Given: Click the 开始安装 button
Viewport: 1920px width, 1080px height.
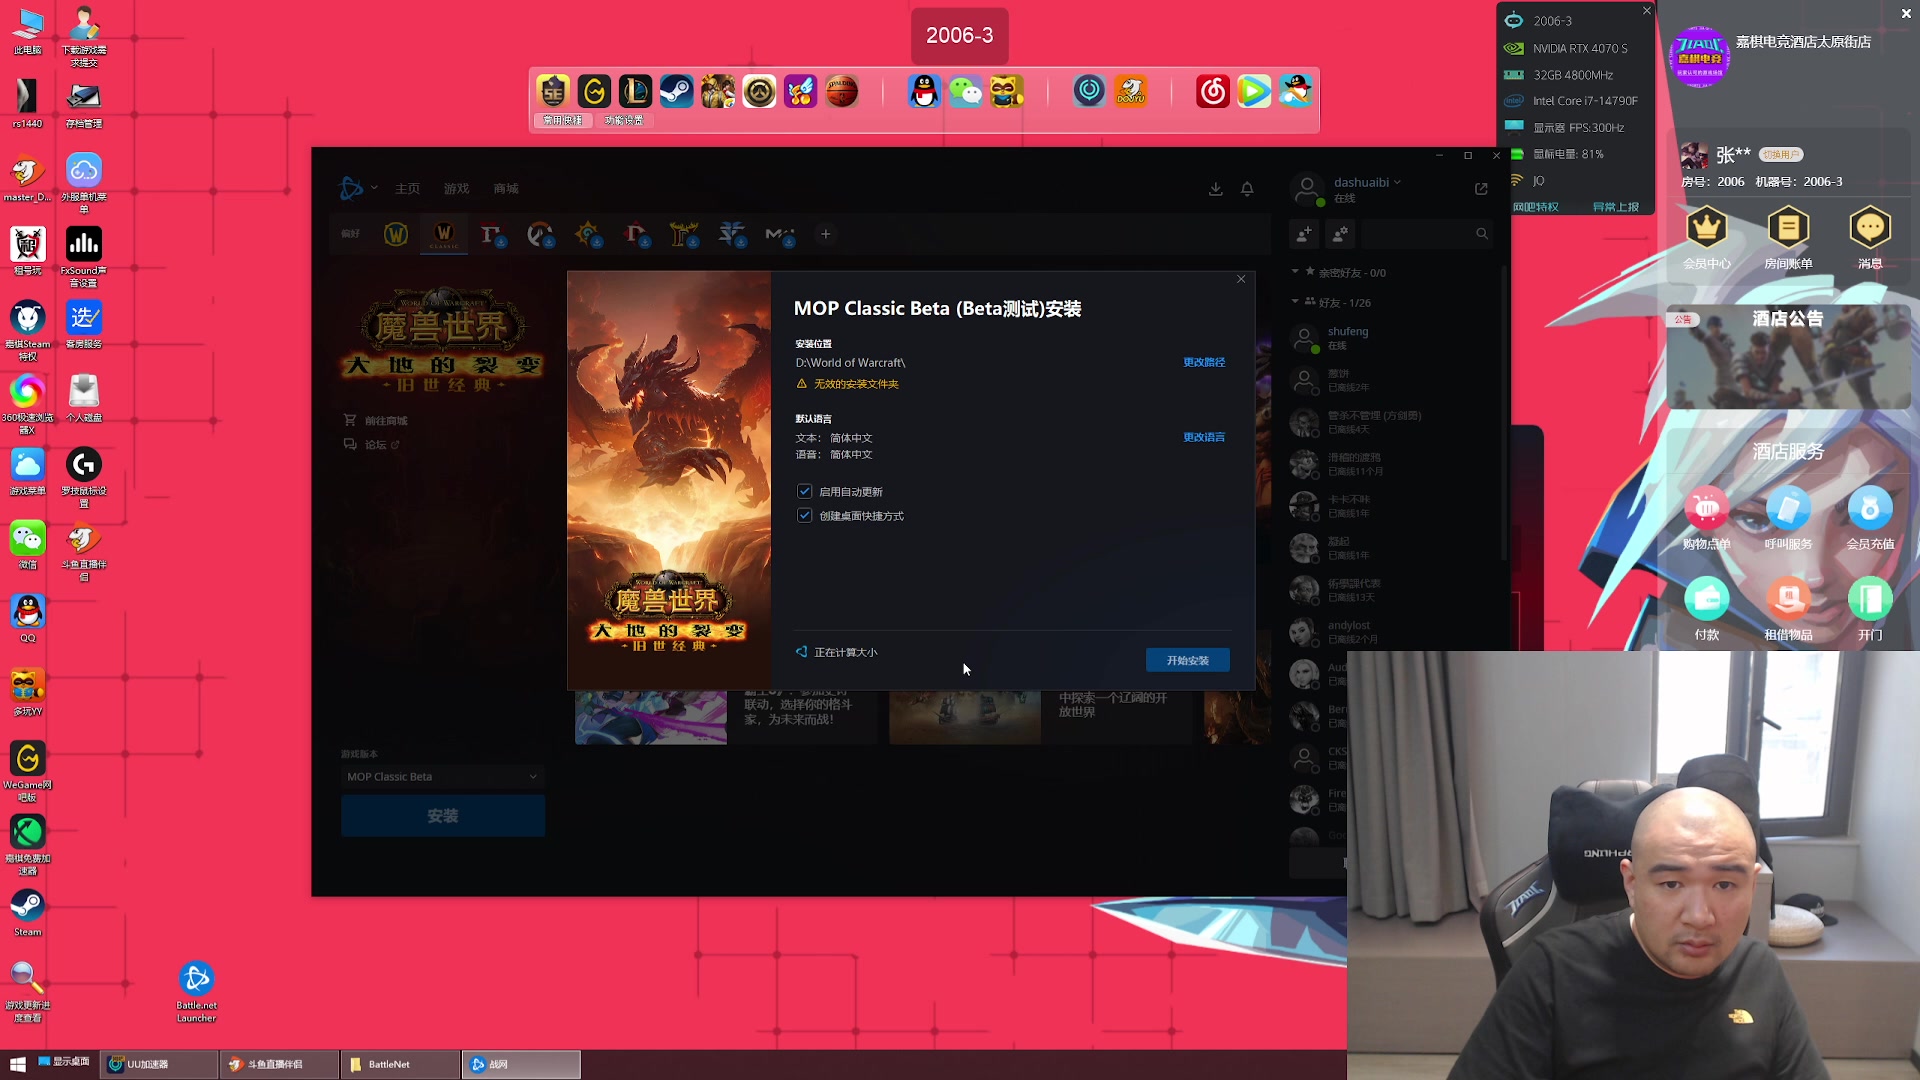Looking at the screenshot, I should [x=1188, y=660].
